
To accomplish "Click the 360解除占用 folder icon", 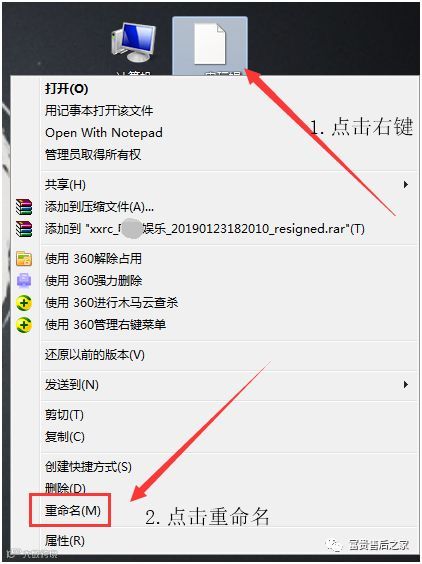I will 24,259.
